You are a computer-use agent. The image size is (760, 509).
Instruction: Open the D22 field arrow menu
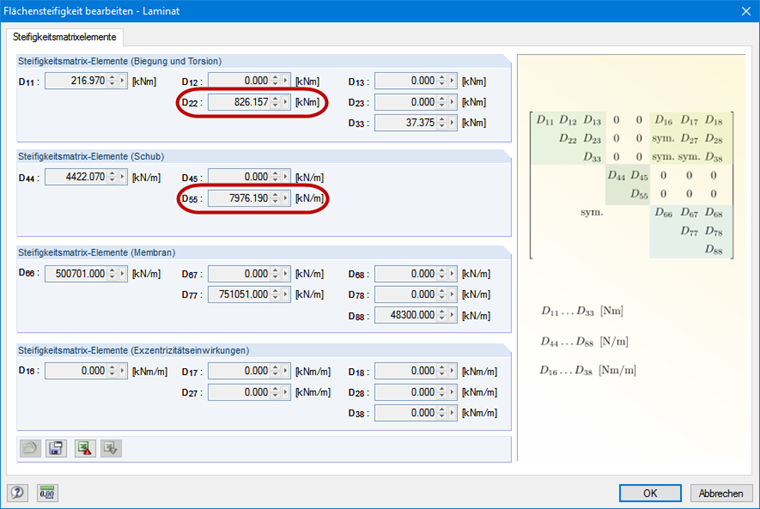point(285,102)
